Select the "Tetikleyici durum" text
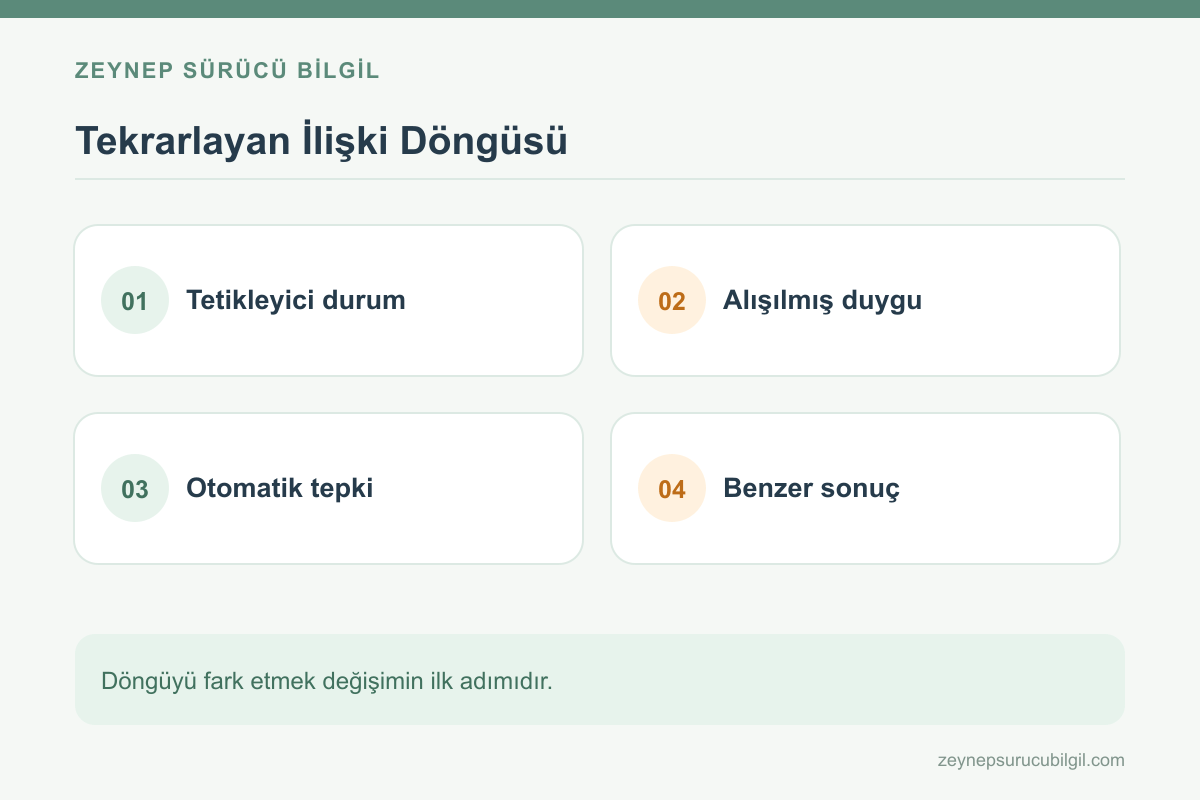The image size is (1200, 800). click(x=296, y=300)
